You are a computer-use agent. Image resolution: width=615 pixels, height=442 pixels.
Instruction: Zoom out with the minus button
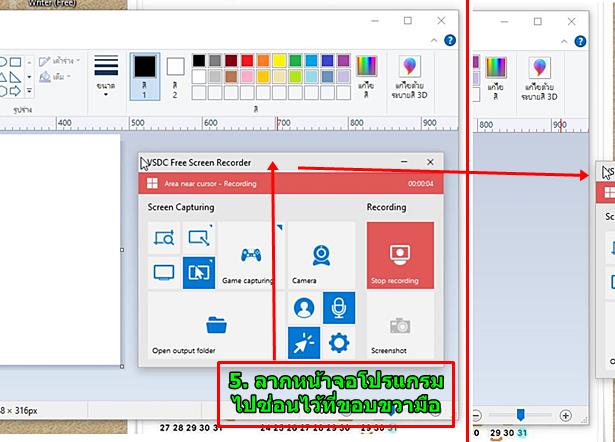point(476,415)
